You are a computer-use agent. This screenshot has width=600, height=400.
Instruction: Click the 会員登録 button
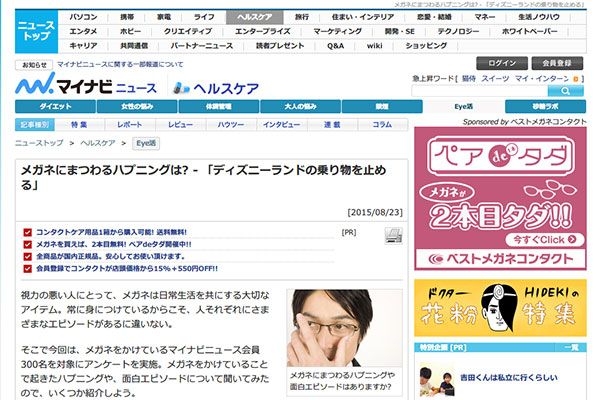click(x=557, y=63)
